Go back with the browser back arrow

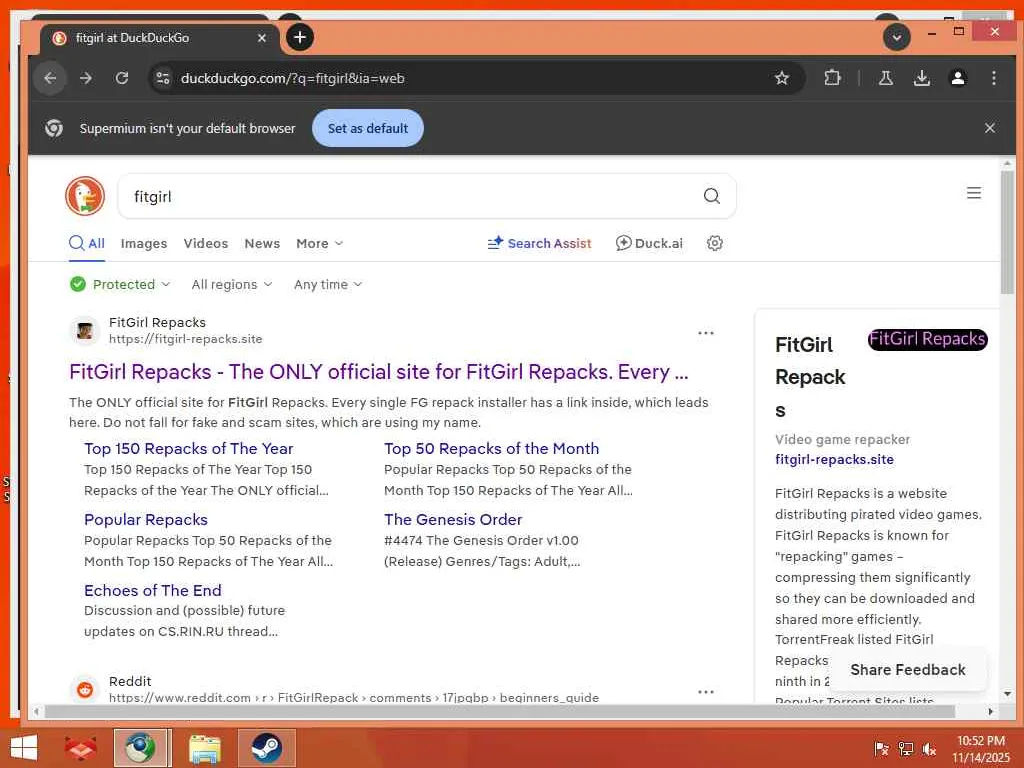(50, 78)
